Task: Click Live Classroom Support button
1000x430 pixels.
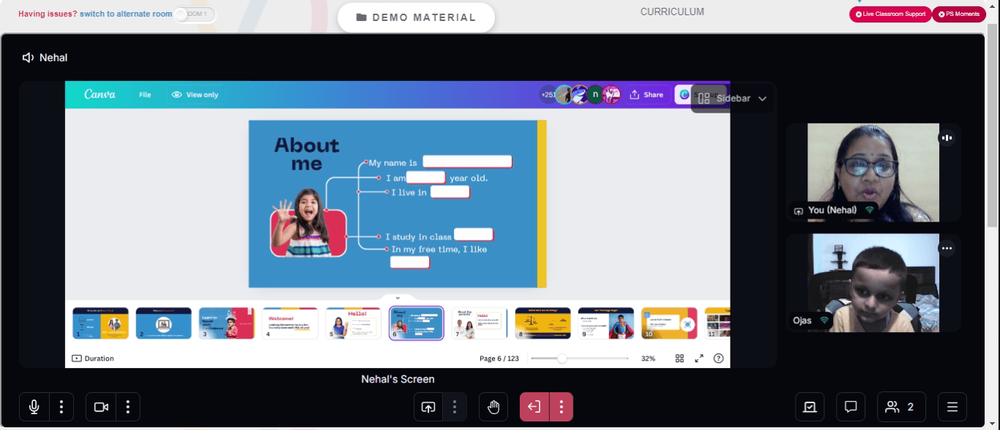Action: point(890,14)
